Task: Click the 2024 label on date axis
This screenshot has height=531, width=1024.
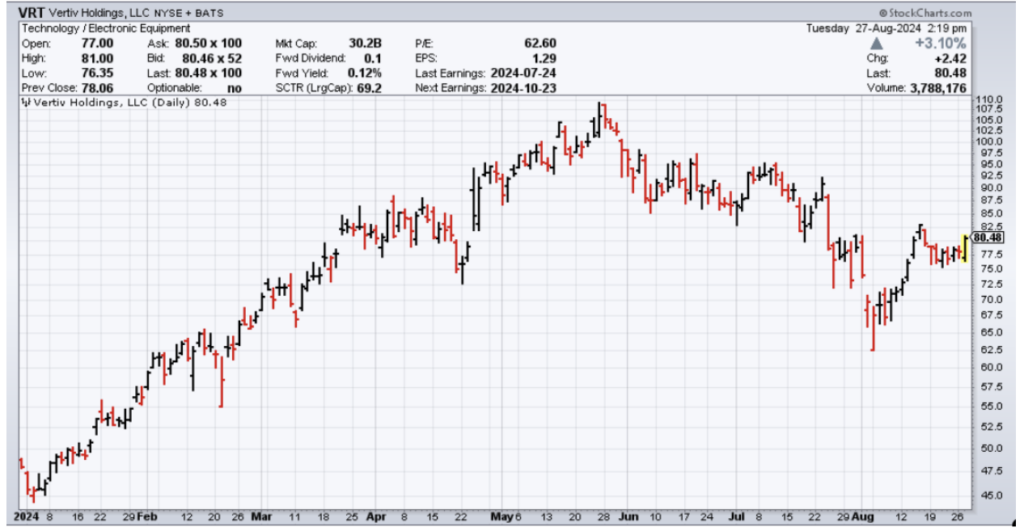Action: pyautogui.click(x=27, y=517)
